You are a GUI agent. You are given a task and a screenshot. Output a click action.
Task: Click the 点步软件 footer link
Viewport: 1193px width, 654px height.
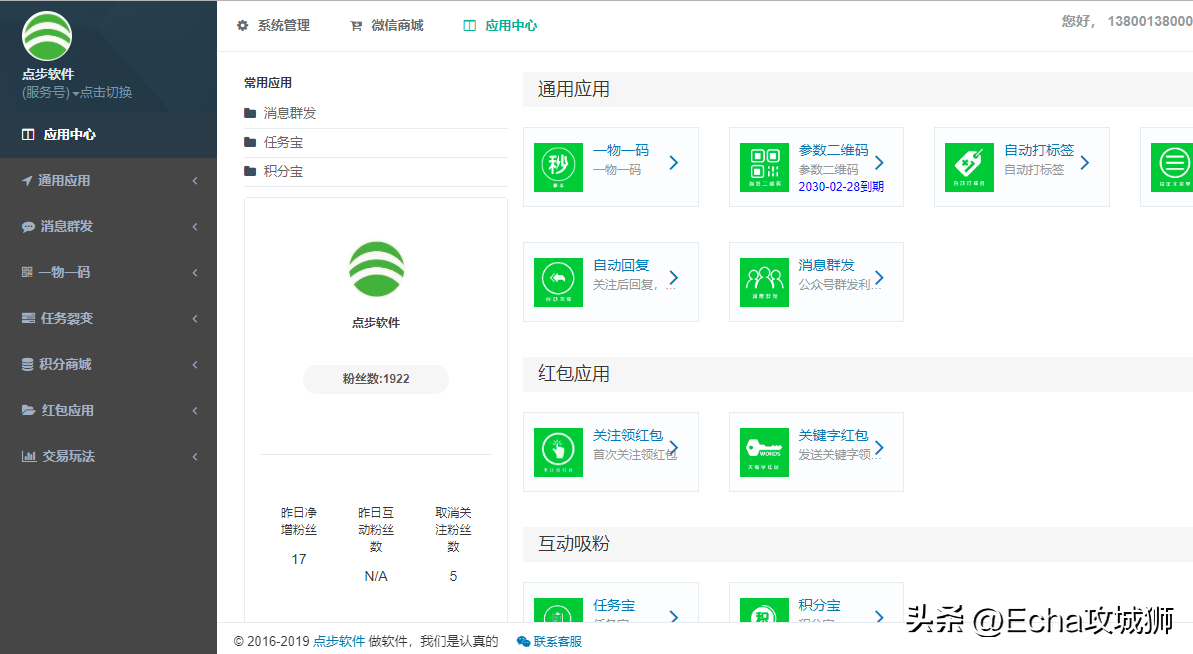339,642
